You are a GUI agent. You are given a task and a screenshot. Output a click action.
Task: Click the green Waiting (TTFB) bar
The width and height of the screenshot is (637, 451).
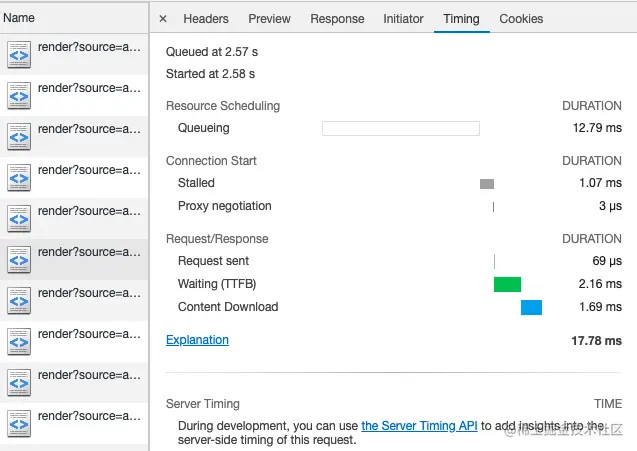pos(507,284)
